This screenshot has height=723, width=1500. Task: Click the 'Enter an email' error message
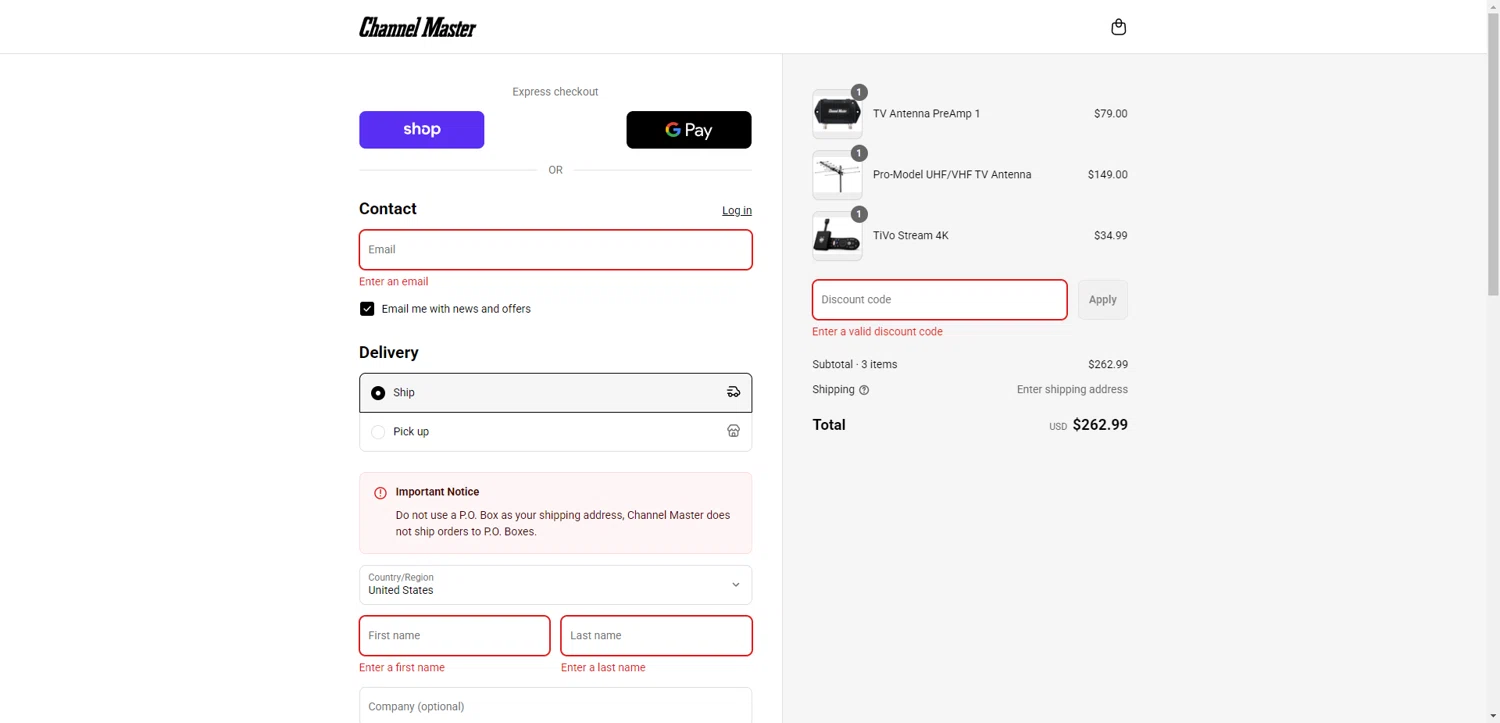coord(393,282)
